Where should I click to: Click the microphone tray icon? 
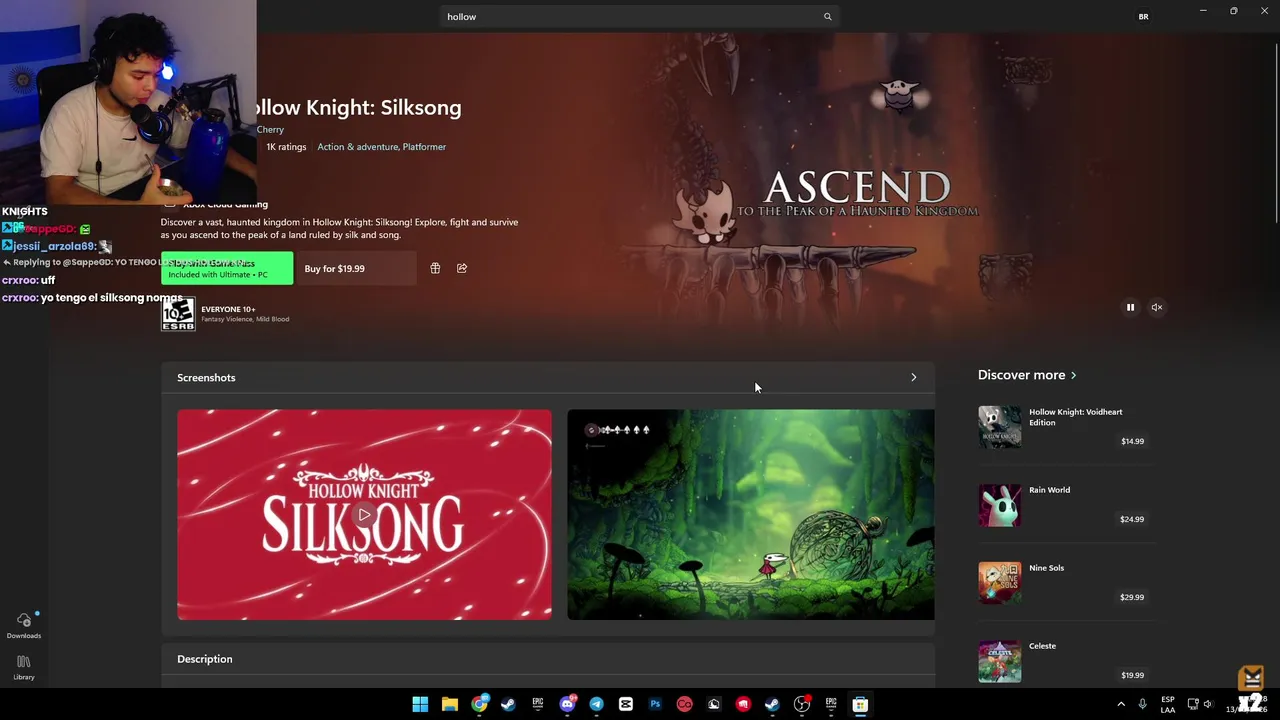1142,704
